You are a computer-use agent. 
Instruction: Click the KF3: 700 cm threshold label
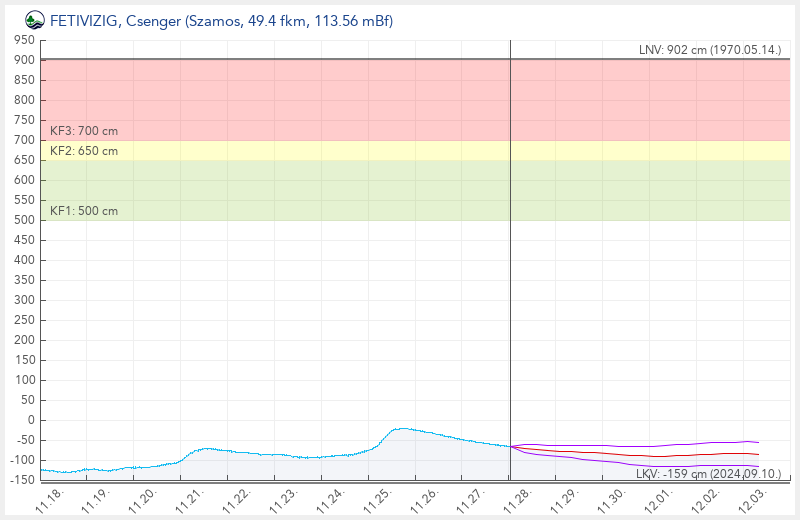[x=84, y=131]
